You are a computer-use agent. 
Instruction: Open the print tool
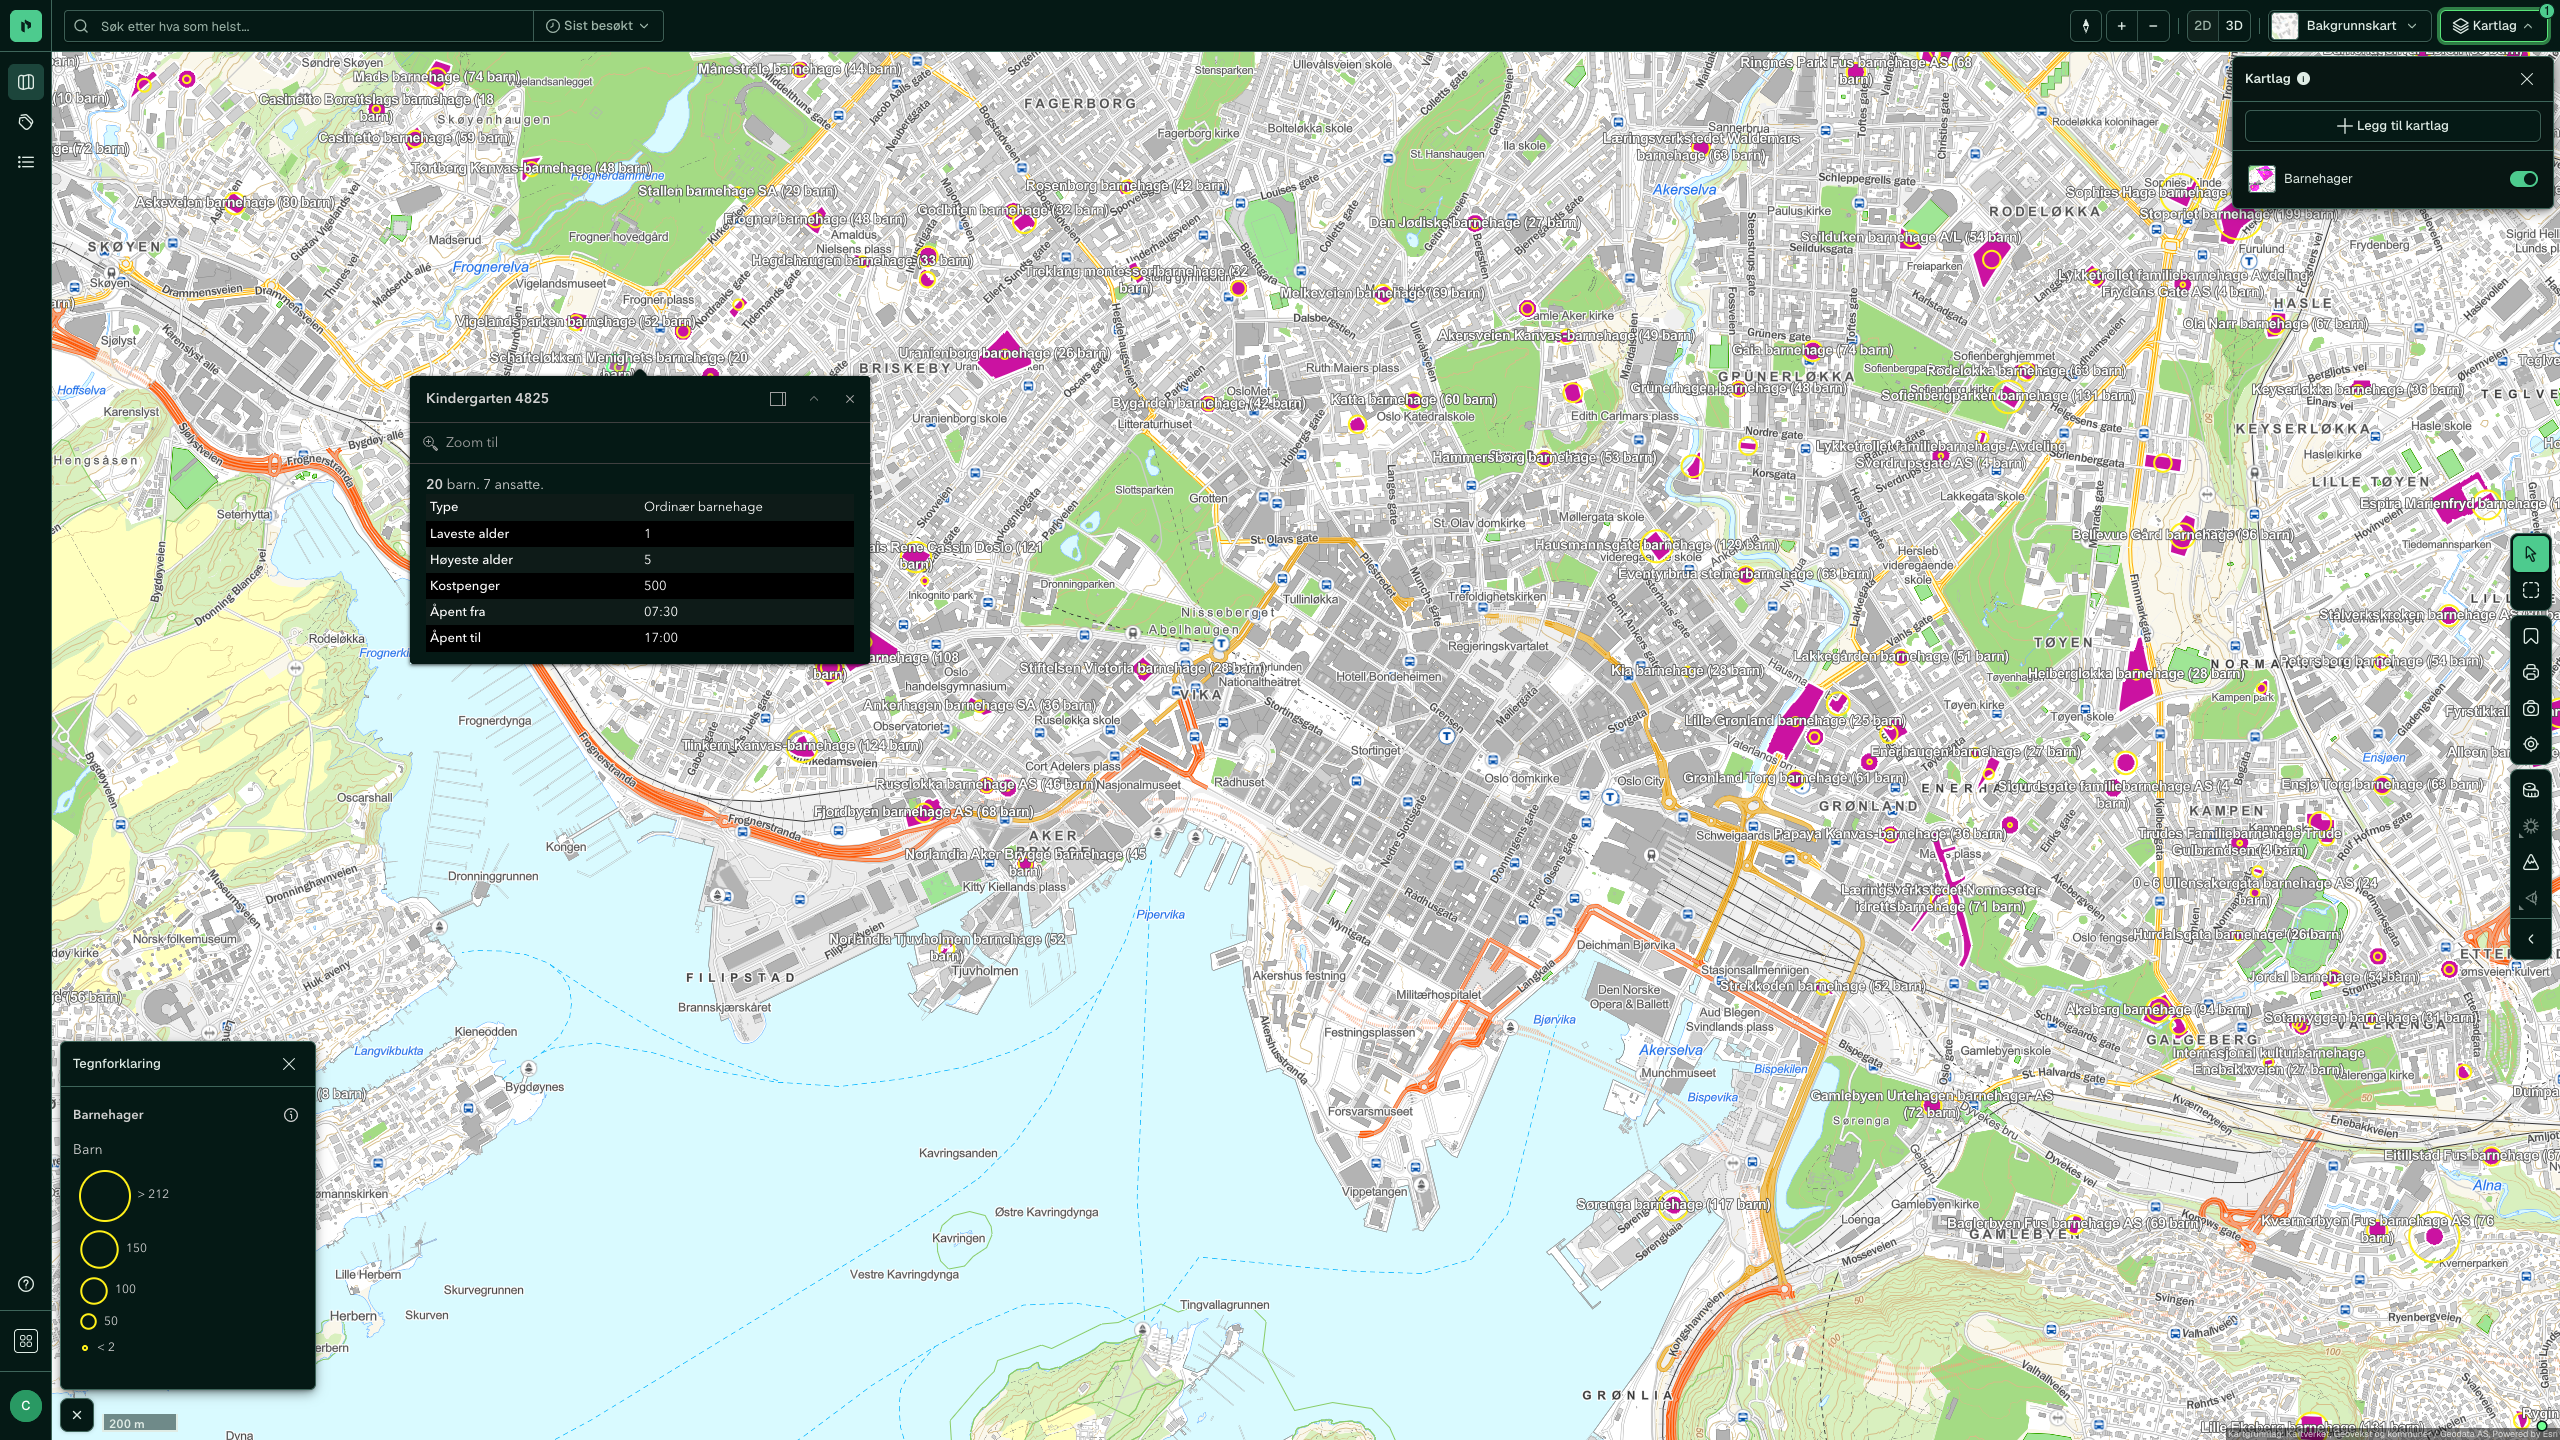point(2531,673)
